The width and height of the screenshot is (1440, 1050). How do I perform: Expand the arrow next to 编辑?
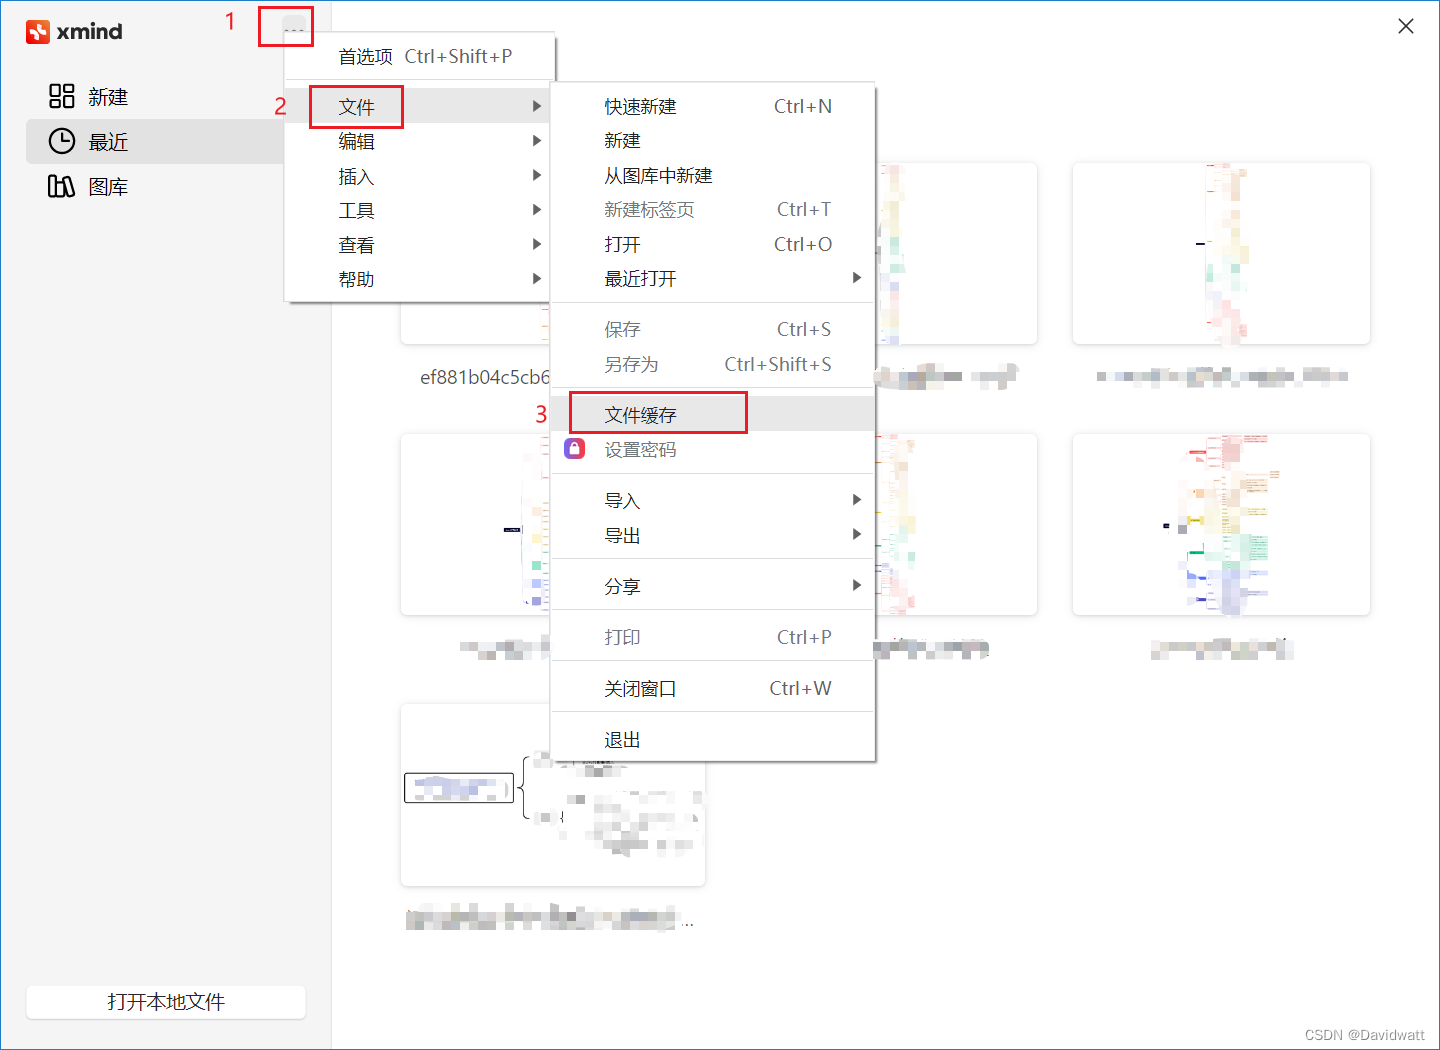click(537, 141)
